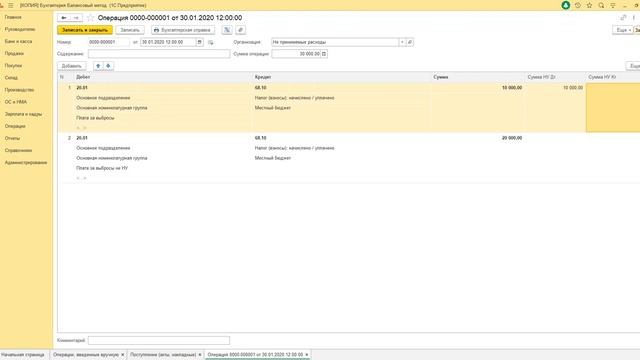
Task: Open the vertical dots menu at top right
Action: pos(634,18)
